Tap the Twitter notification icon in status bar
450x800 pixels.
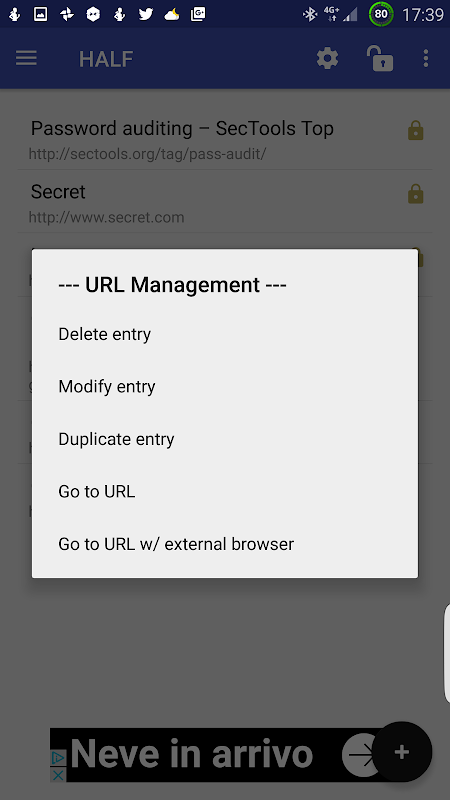tap(146, 14)
